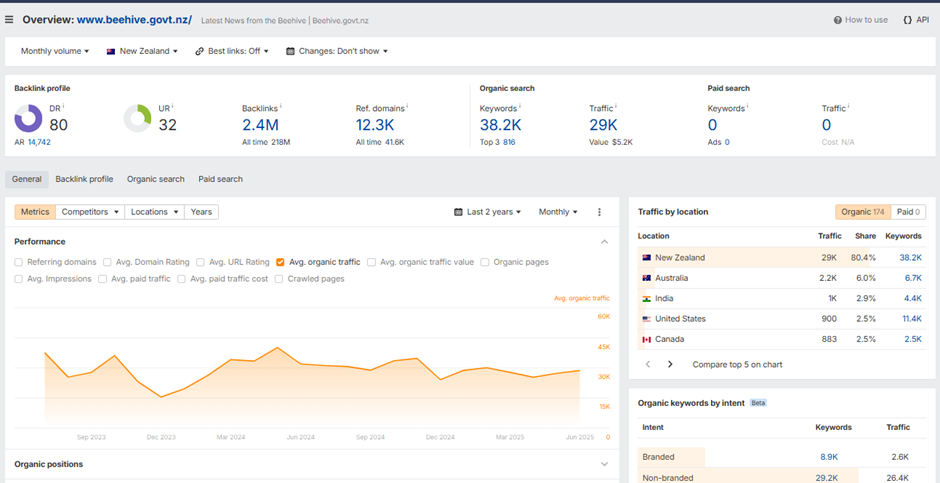Click the Canada flag row icon
The width and height of the screenshot is (940, 483).
click(646, 339)
